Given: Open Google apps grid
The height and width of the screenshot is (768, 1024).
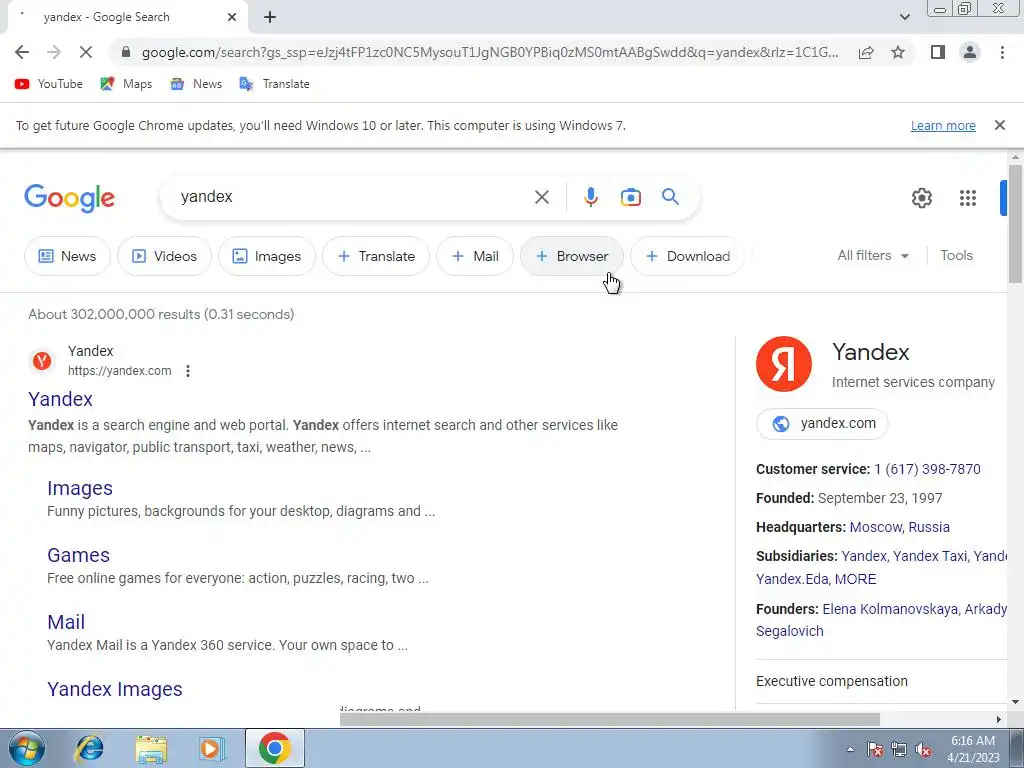Looking at the screenshot, I should pos(968,198).
